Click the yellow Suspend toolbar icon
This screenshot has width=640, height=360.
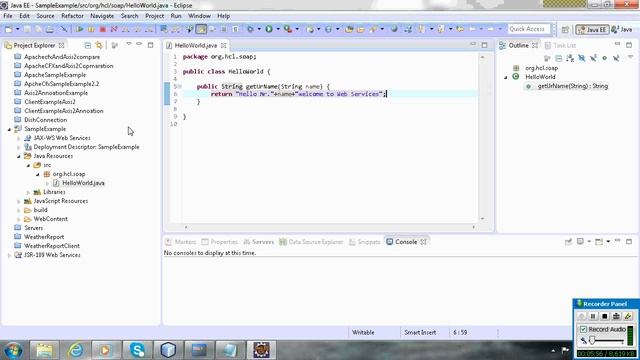(x=91, y=29)
